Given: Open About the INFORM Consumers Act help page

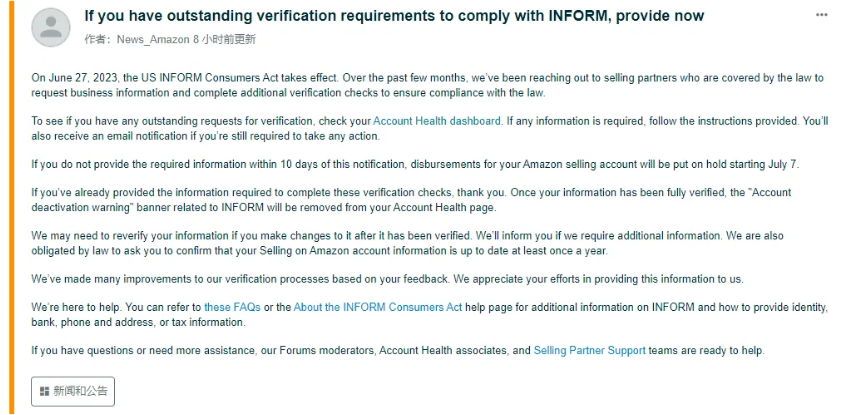Looking at the screenshot, I should pos(378,307).
